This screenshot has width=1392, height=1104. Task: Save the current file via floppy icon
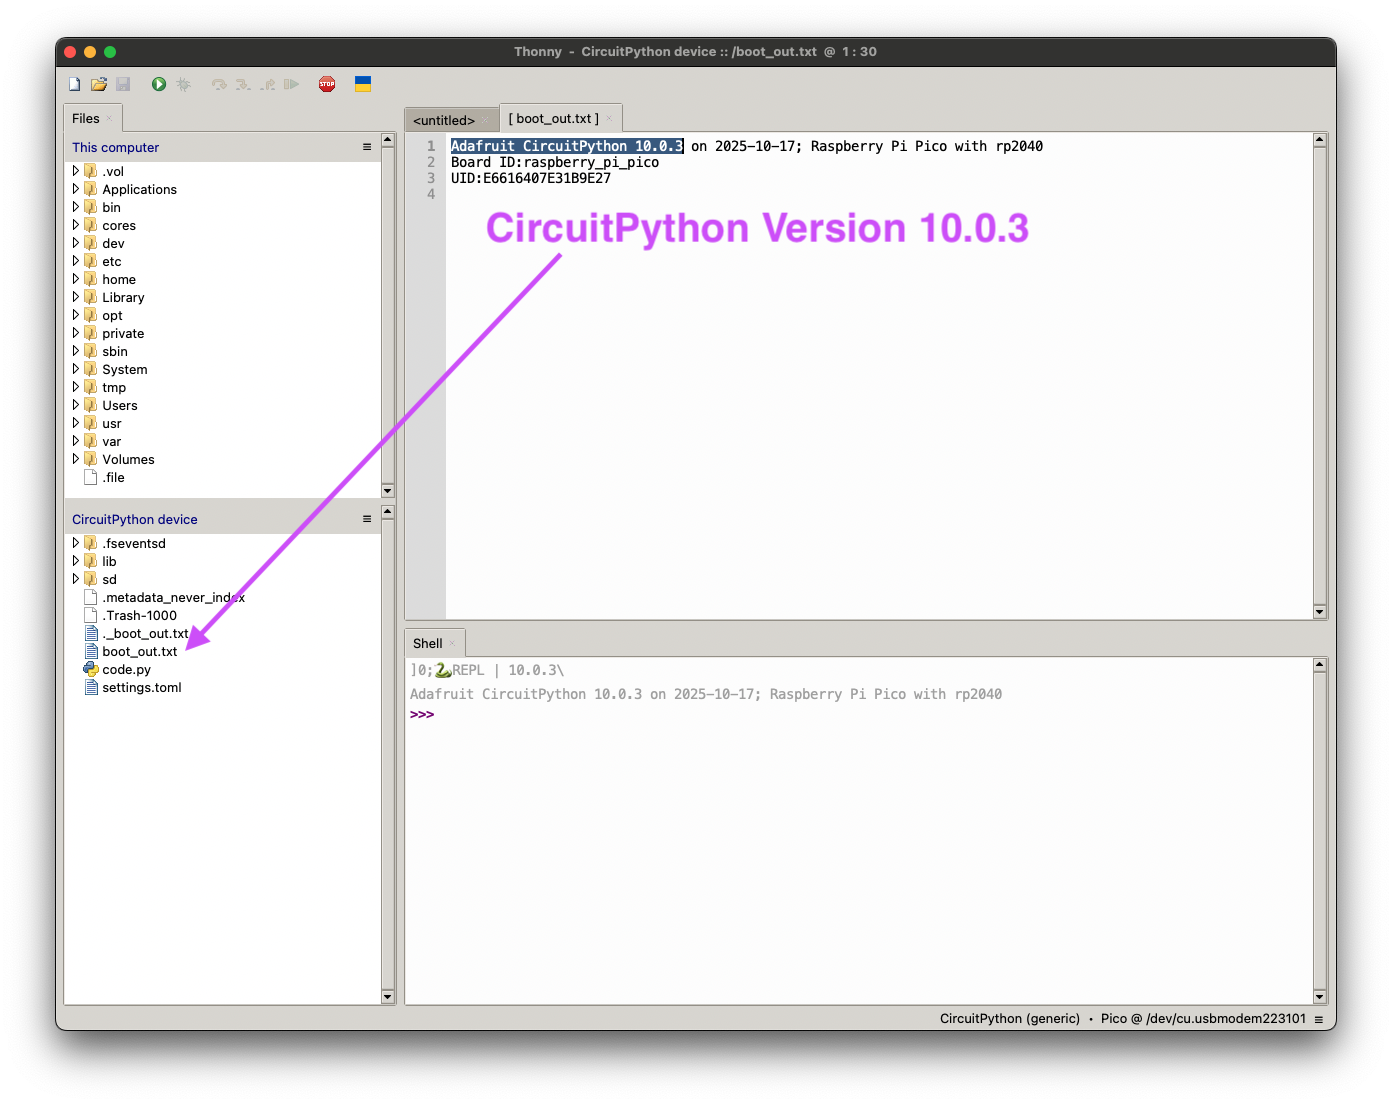click(124, 84)
